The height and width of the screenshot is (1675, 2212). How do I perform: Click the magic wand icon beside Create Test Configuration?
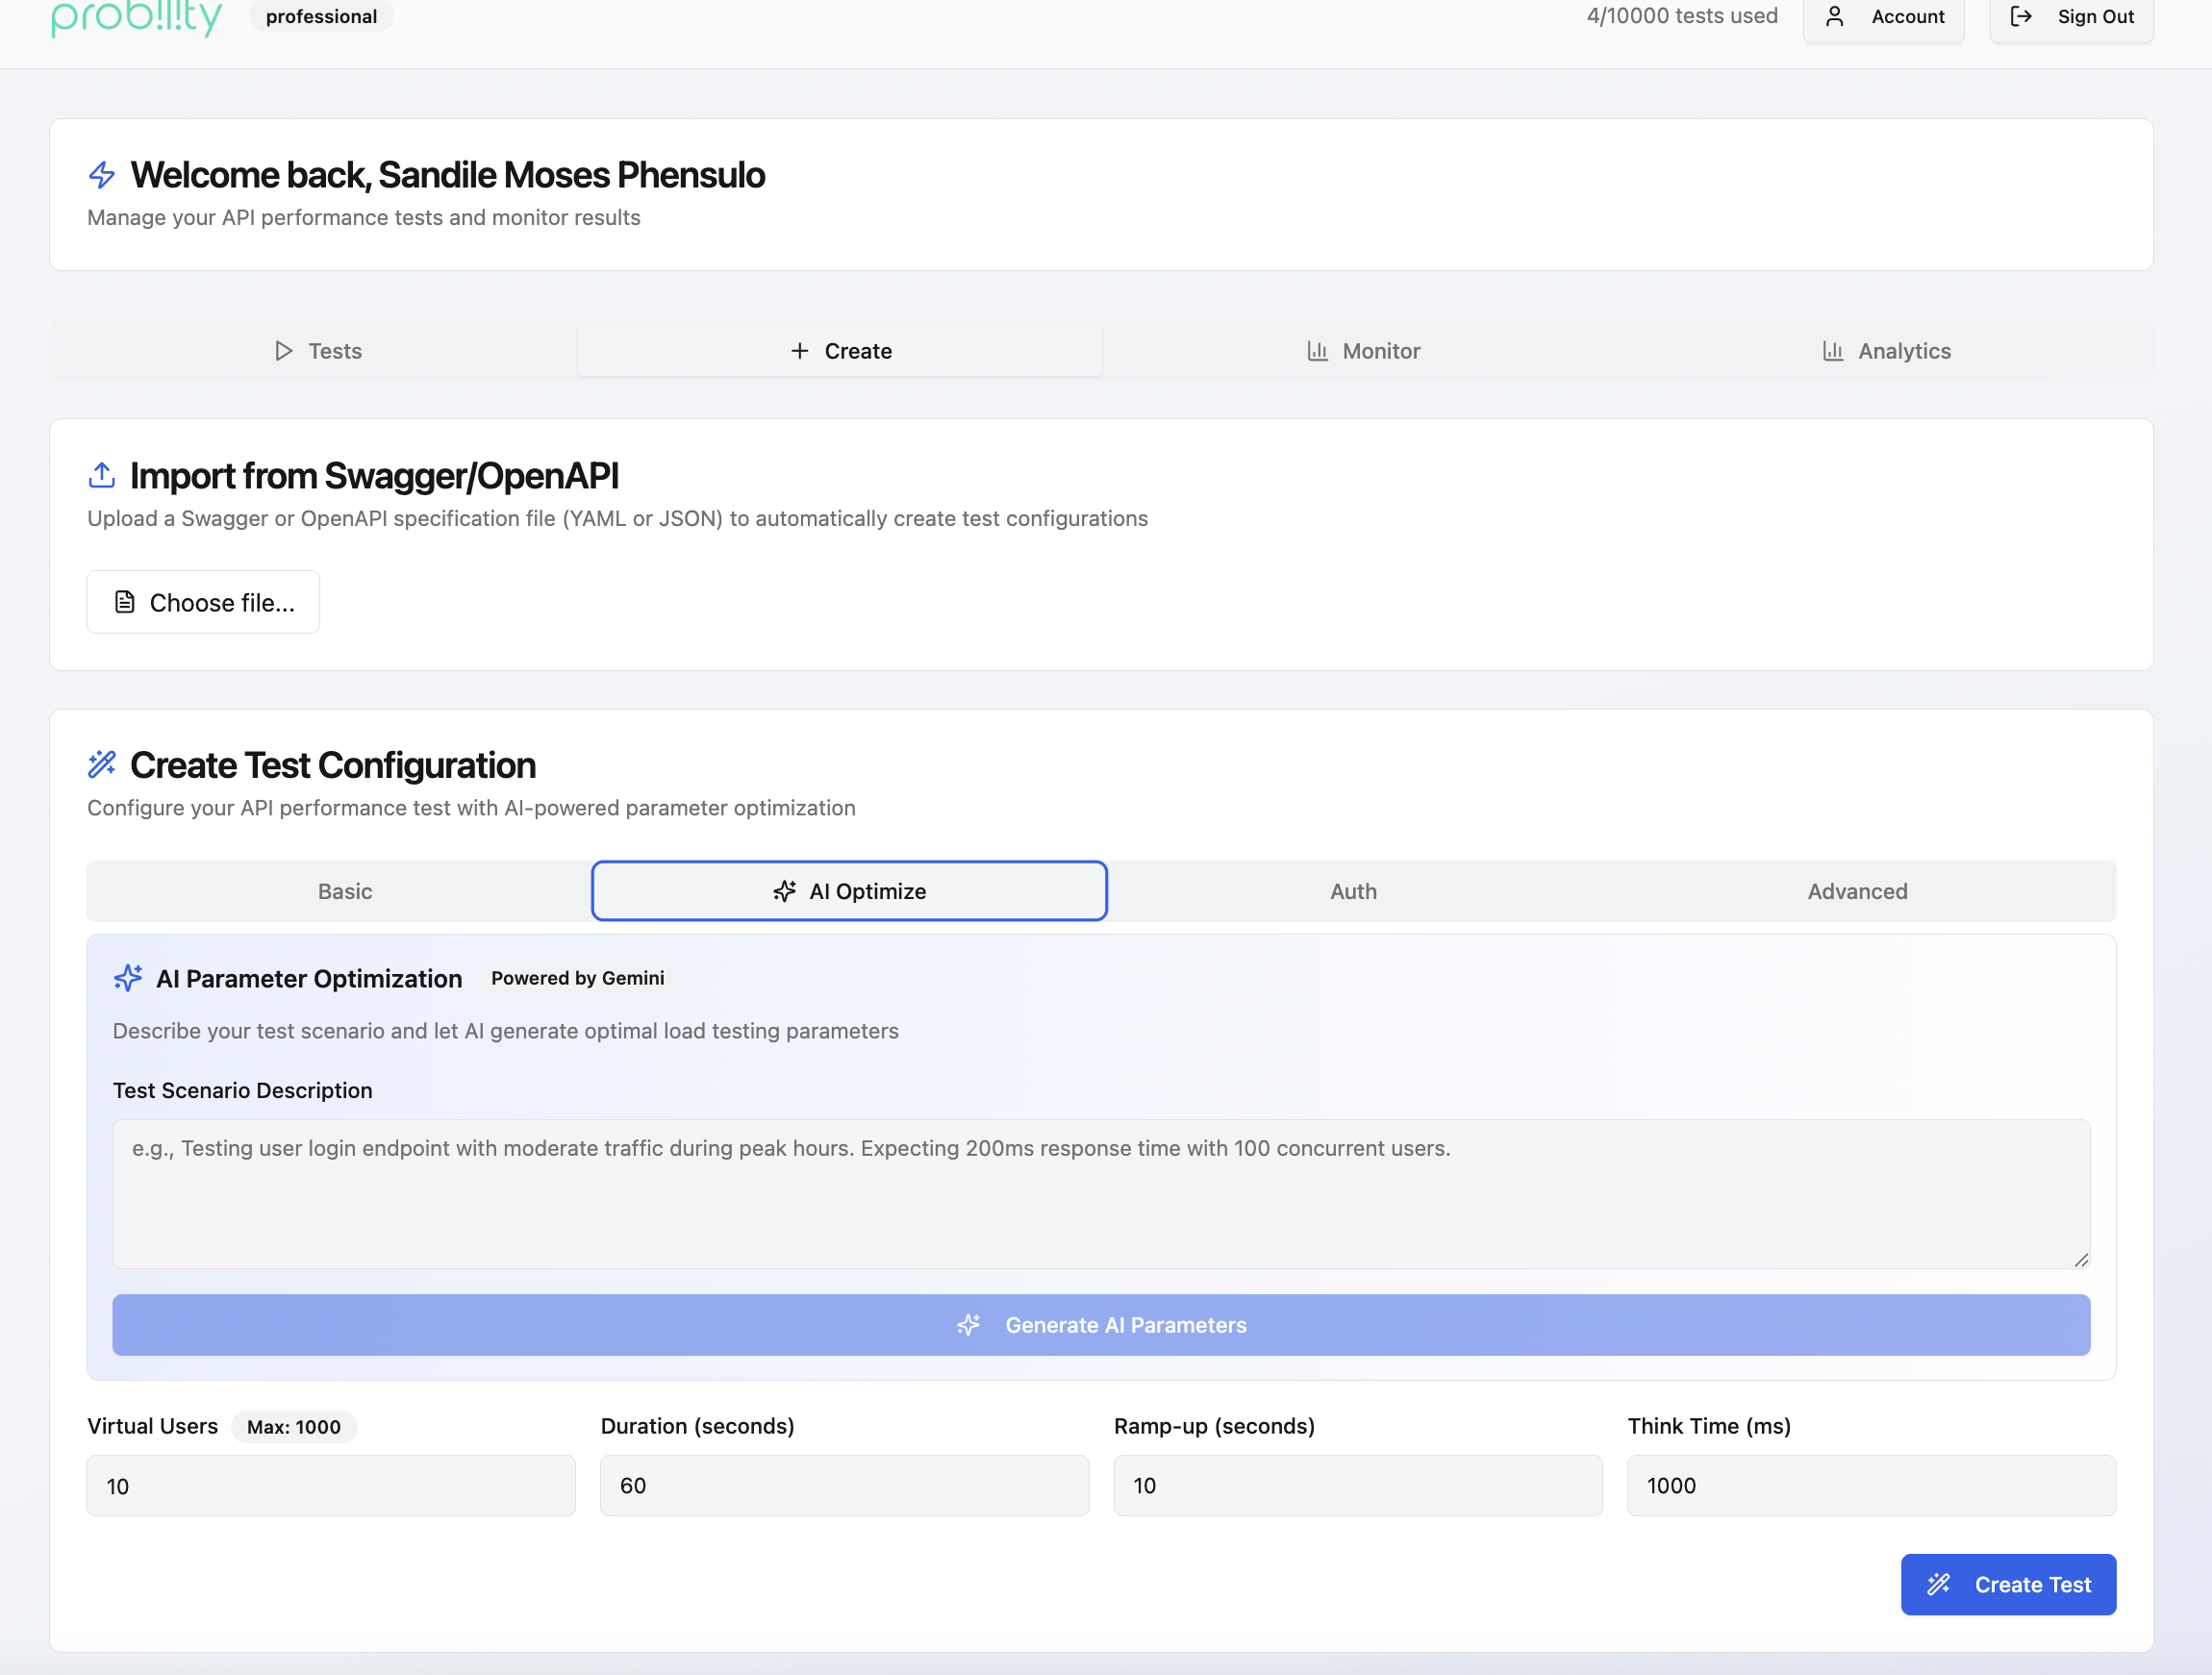coord(102,765)
